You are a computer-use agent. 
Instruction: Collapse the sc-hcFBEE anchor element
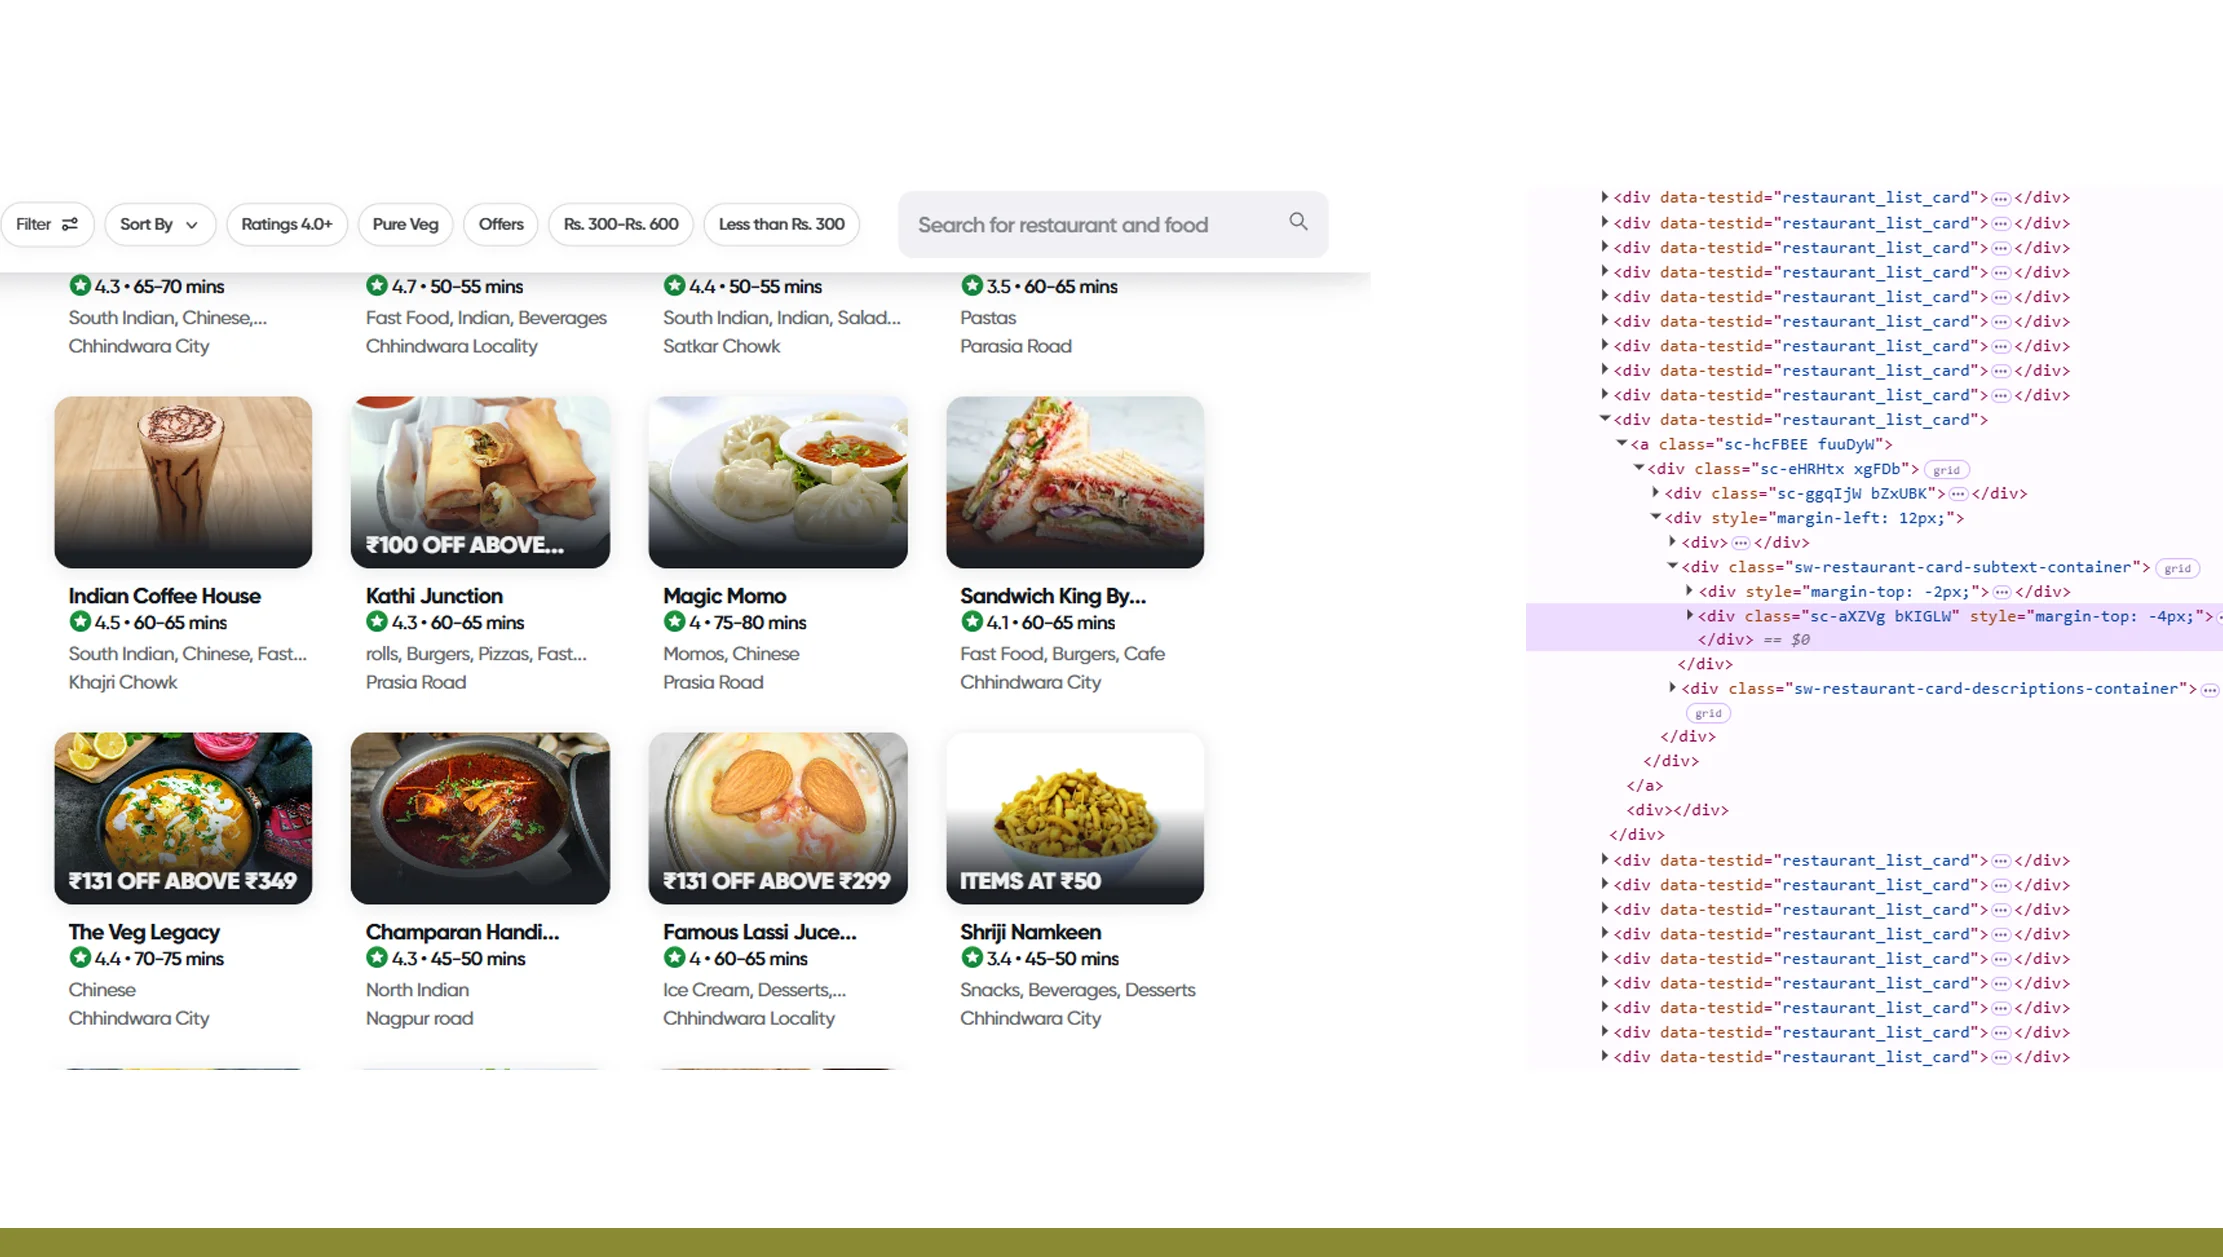(x=1621, y=444)
